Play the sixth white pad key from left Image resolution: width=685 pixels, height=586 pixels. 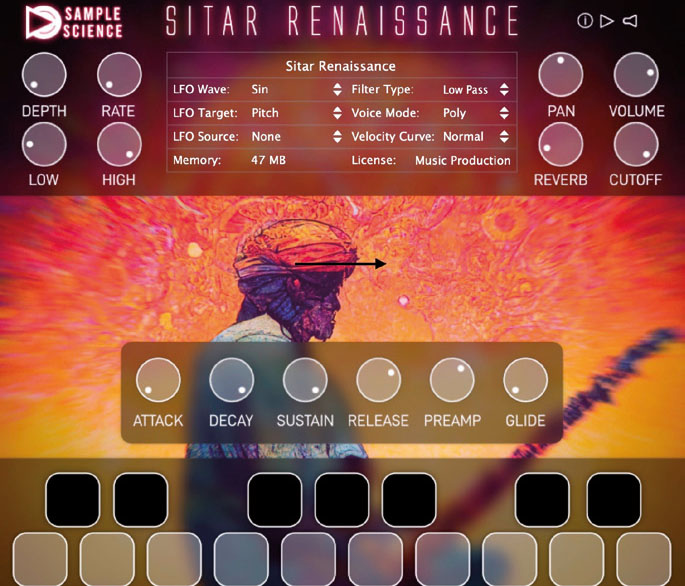click(x=375, y=559)
